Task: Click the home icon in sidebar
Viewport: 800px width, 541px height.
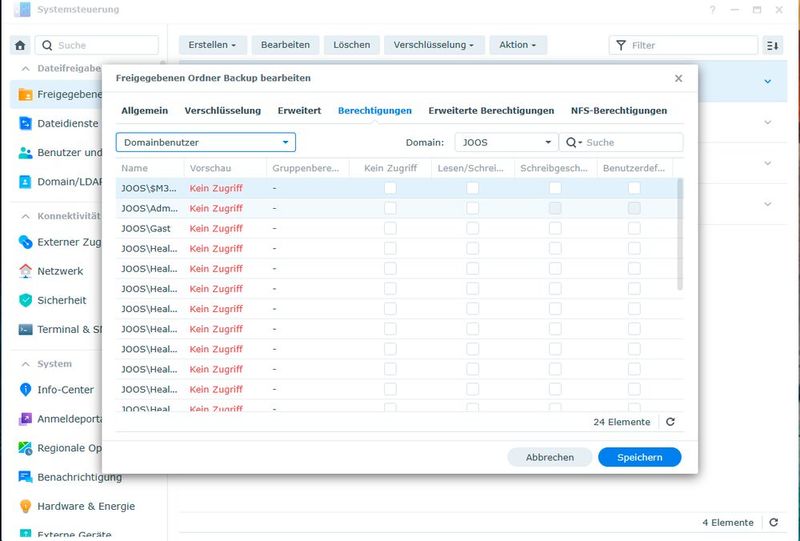Action: point(20,45)
